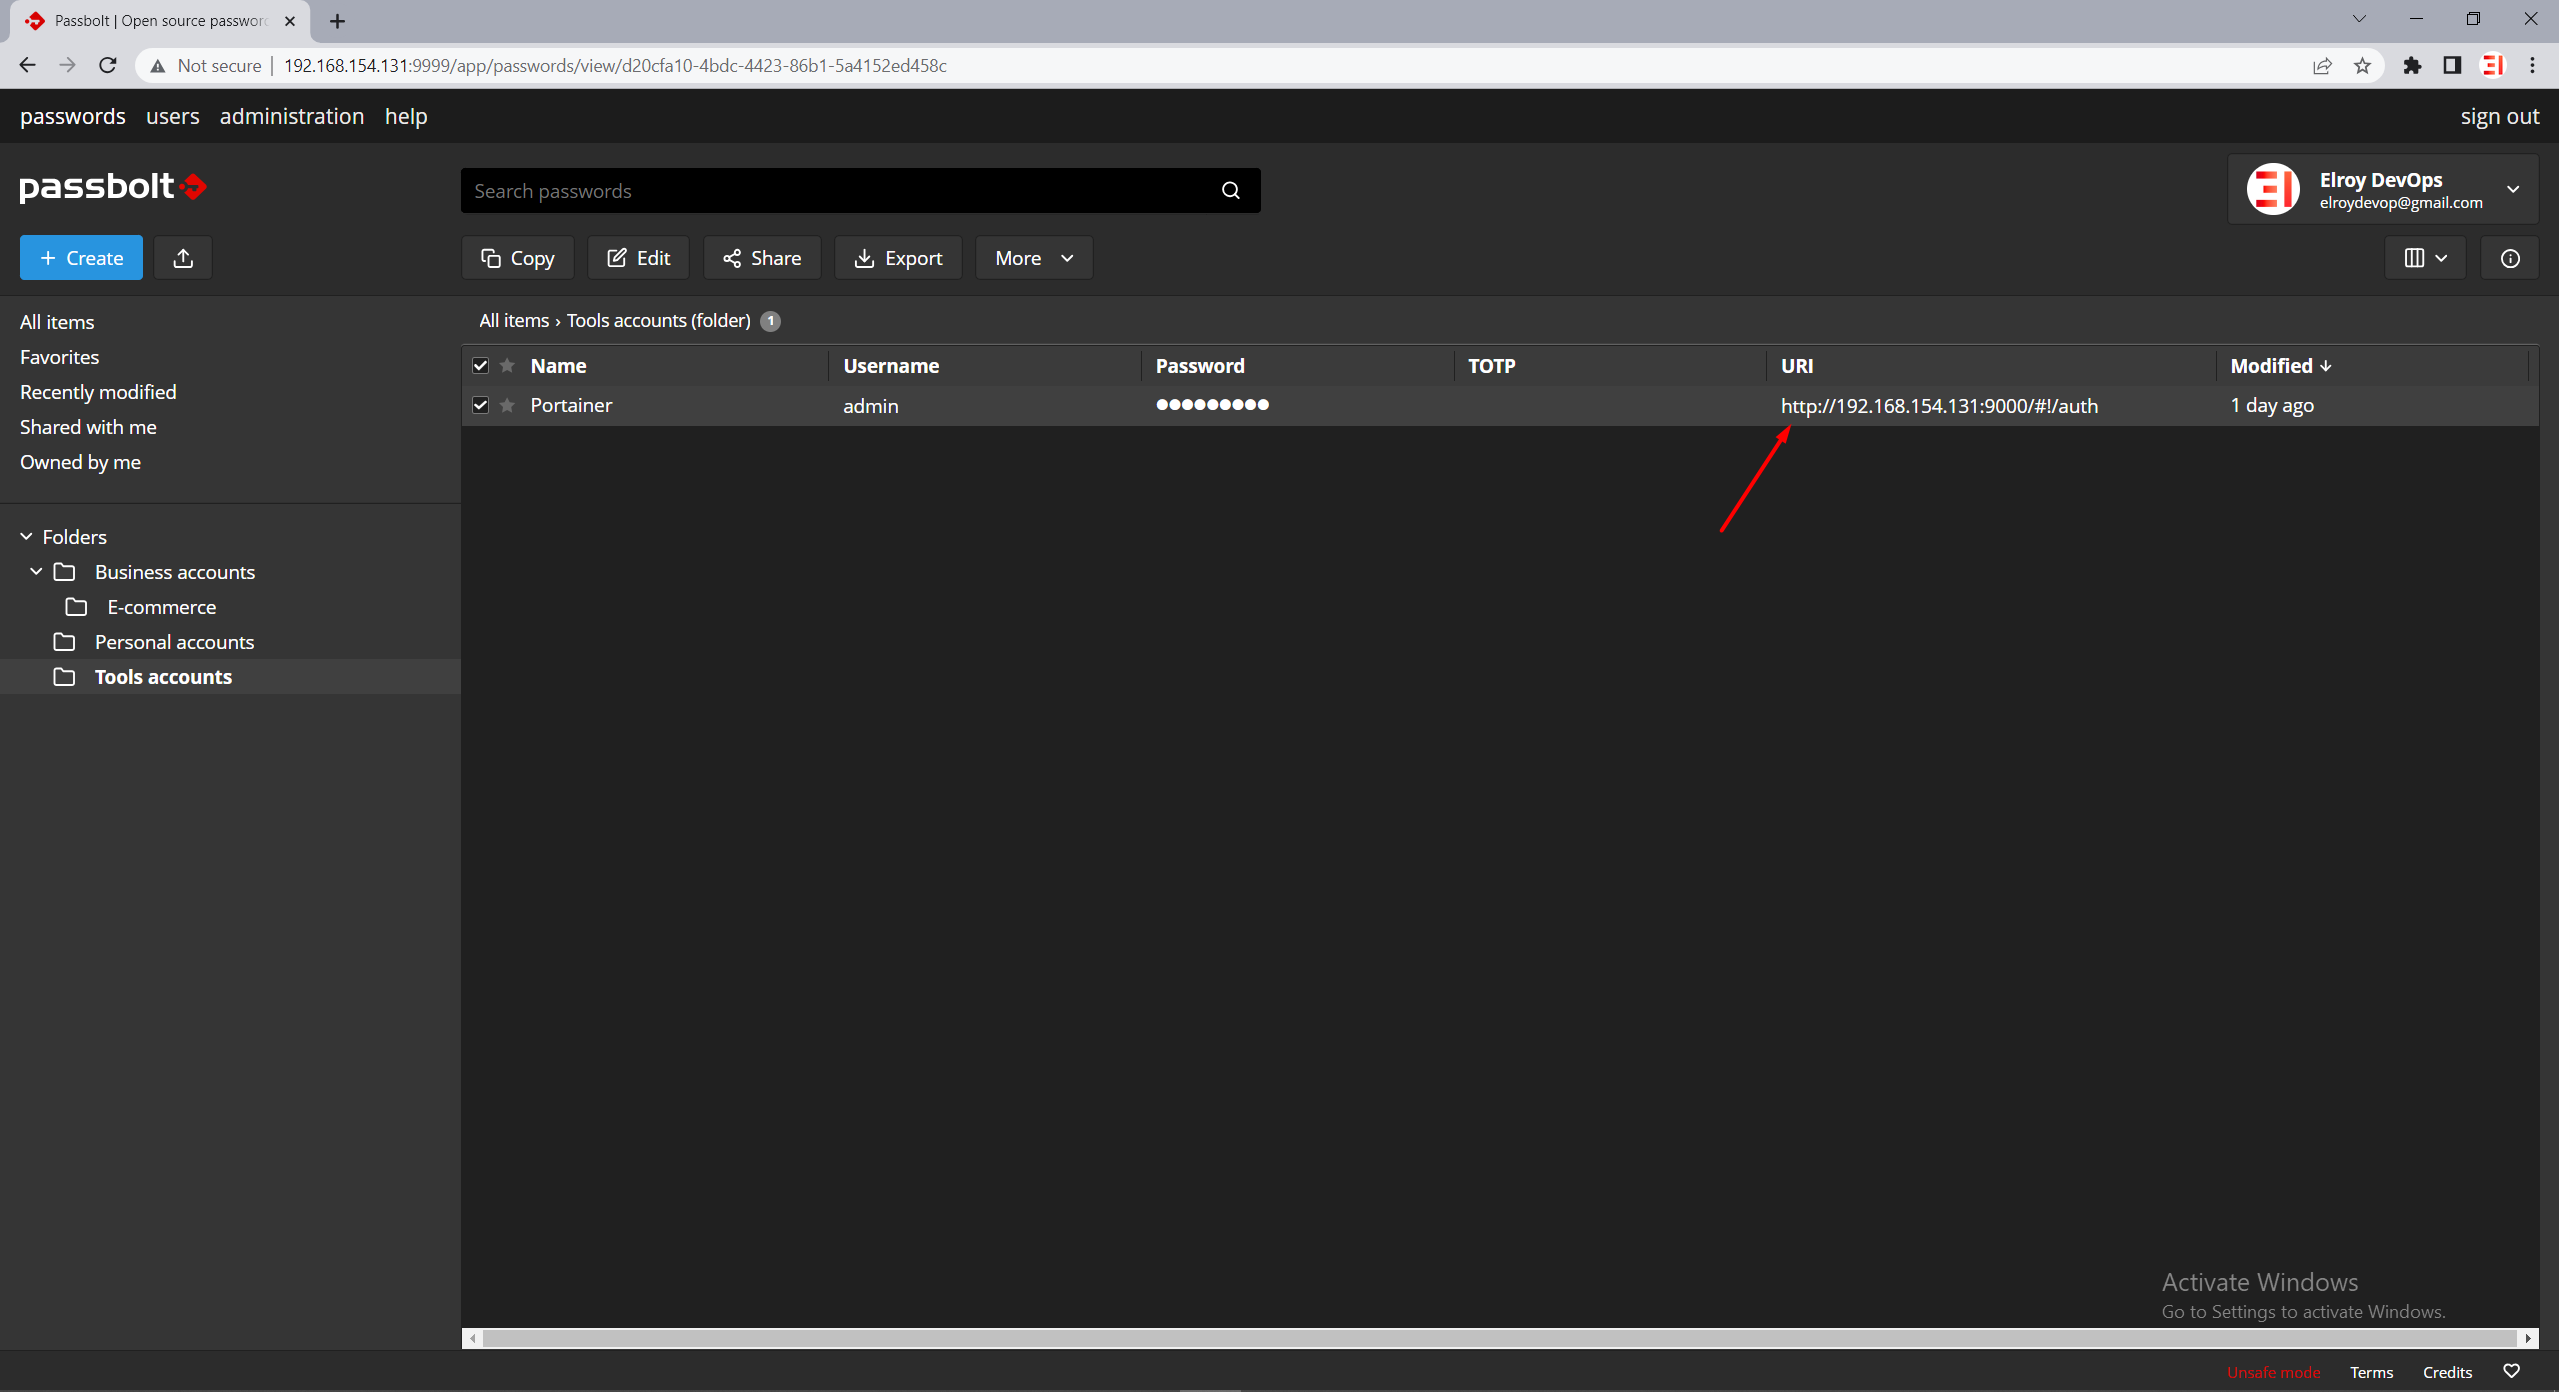2559x1392 pixels.
Task: Open the users menu
Action: pos(173,116)
